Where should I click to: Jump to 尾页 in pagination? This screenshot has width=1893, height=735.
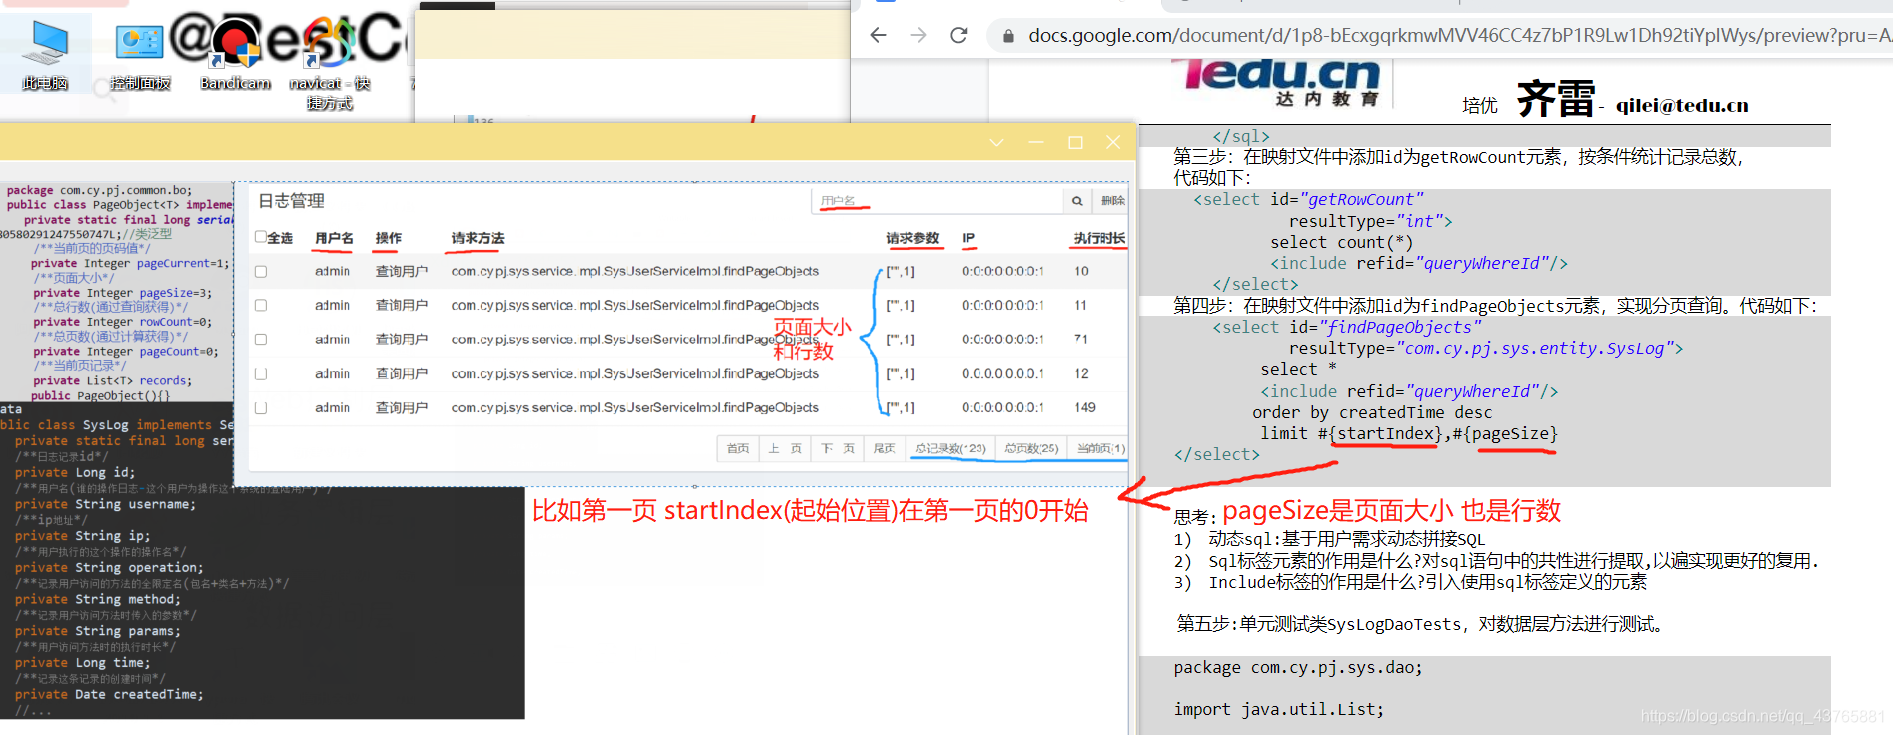tap(885, 449)
